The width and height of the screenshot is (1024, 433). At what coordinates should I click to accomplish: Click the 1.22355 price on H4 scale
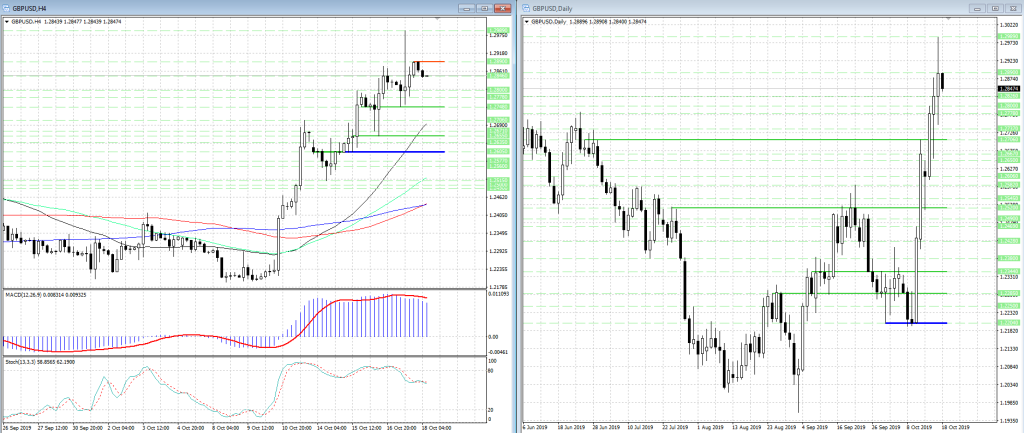[498, 268]
